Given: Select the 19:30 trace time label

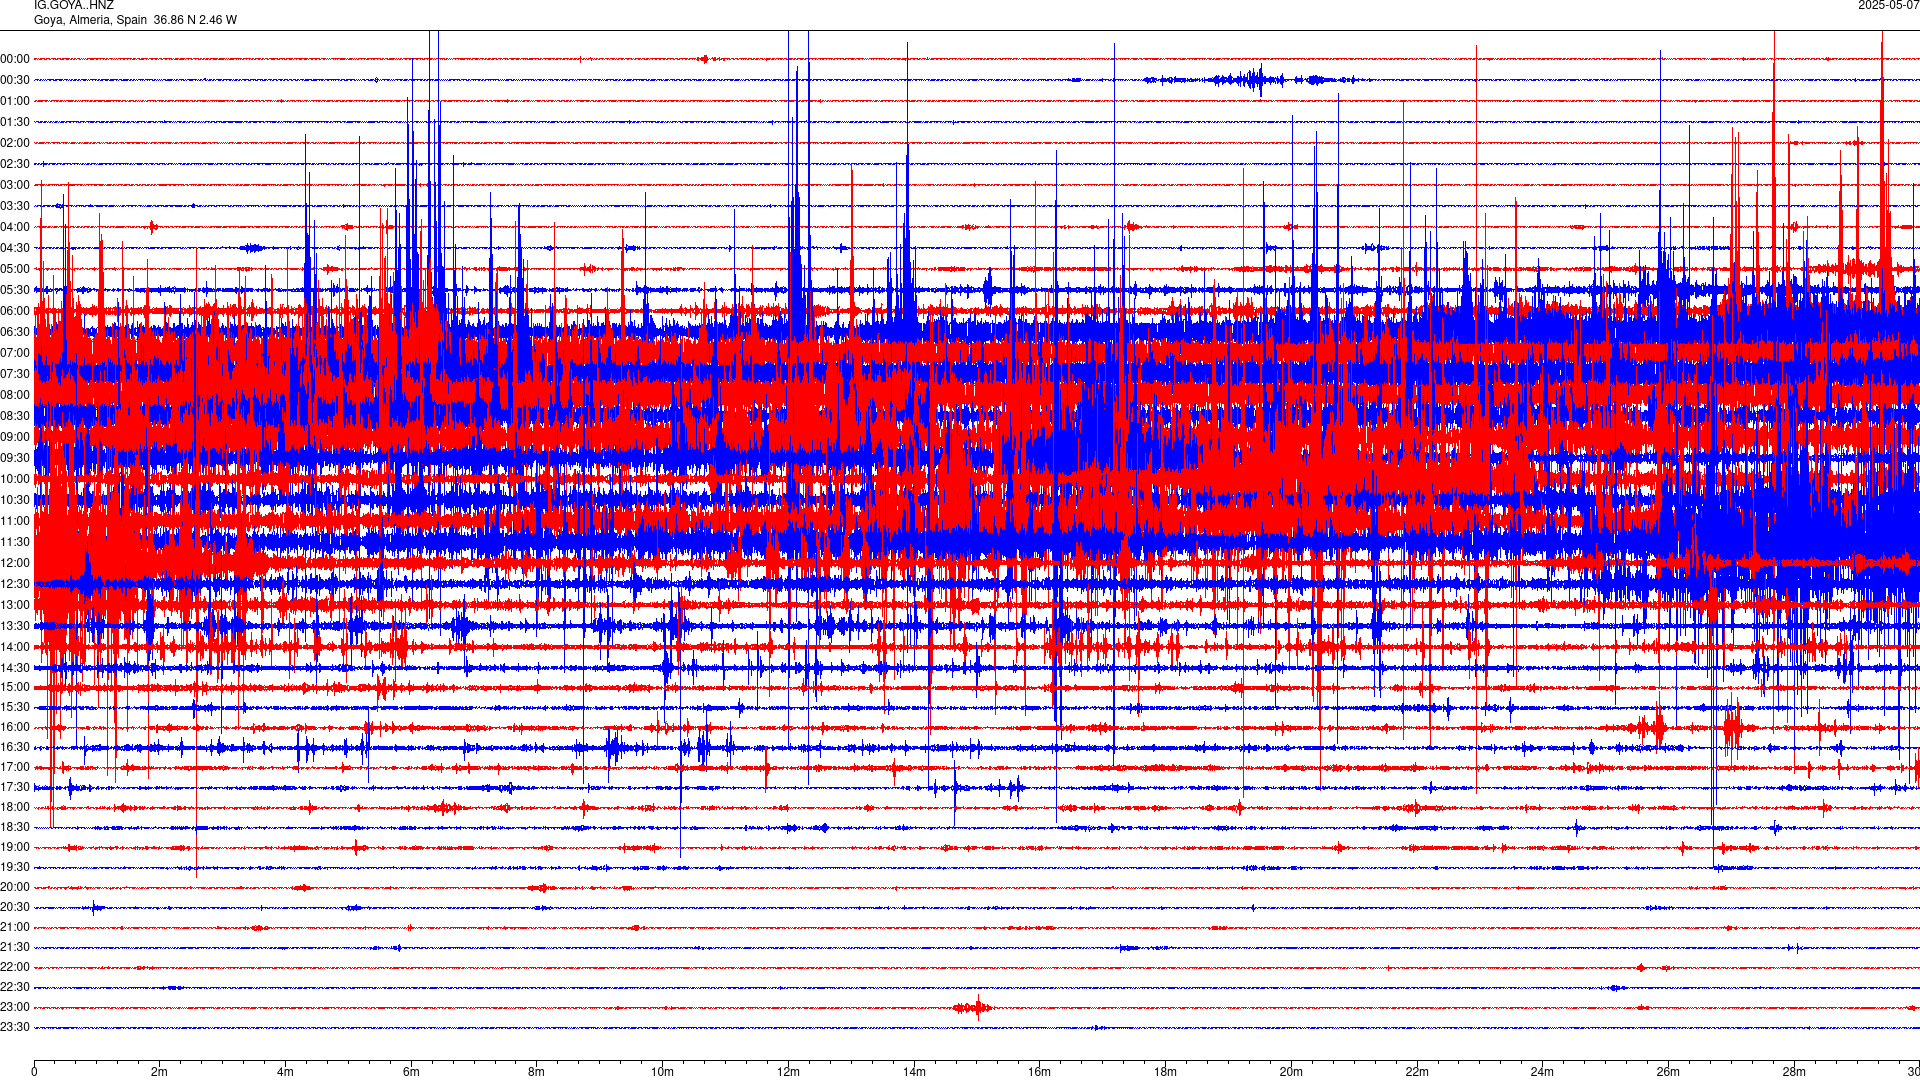Looking at the screenshot, I should click(x=15, y=867).
